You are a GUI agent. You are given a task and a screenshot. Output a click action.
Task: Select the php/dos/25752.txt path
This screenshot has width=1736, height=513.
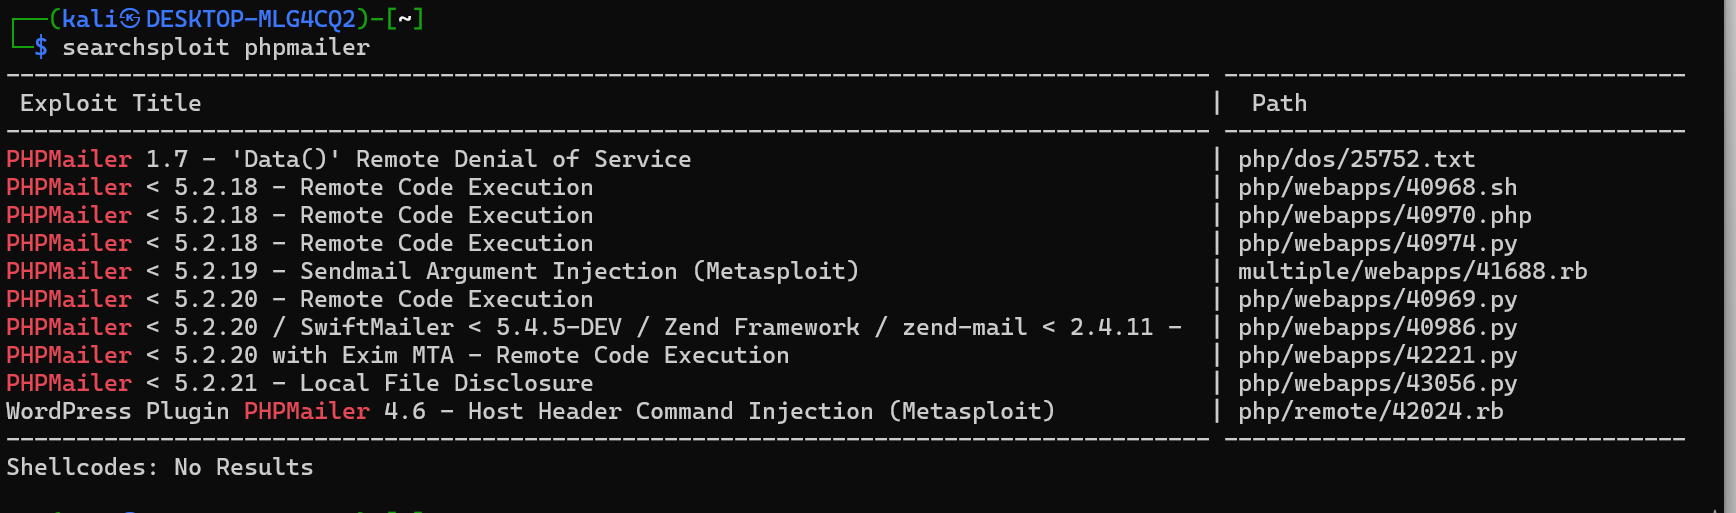coord(1356,159)
